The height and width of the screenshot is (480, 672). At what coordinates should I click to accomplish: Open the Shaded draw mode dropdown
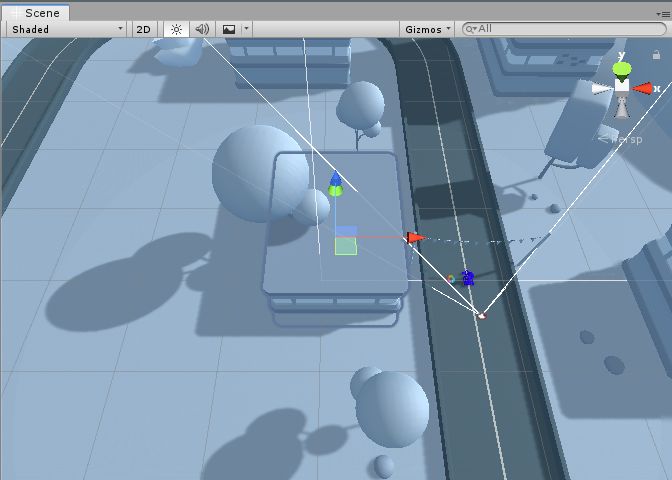[x=66, y=29]
